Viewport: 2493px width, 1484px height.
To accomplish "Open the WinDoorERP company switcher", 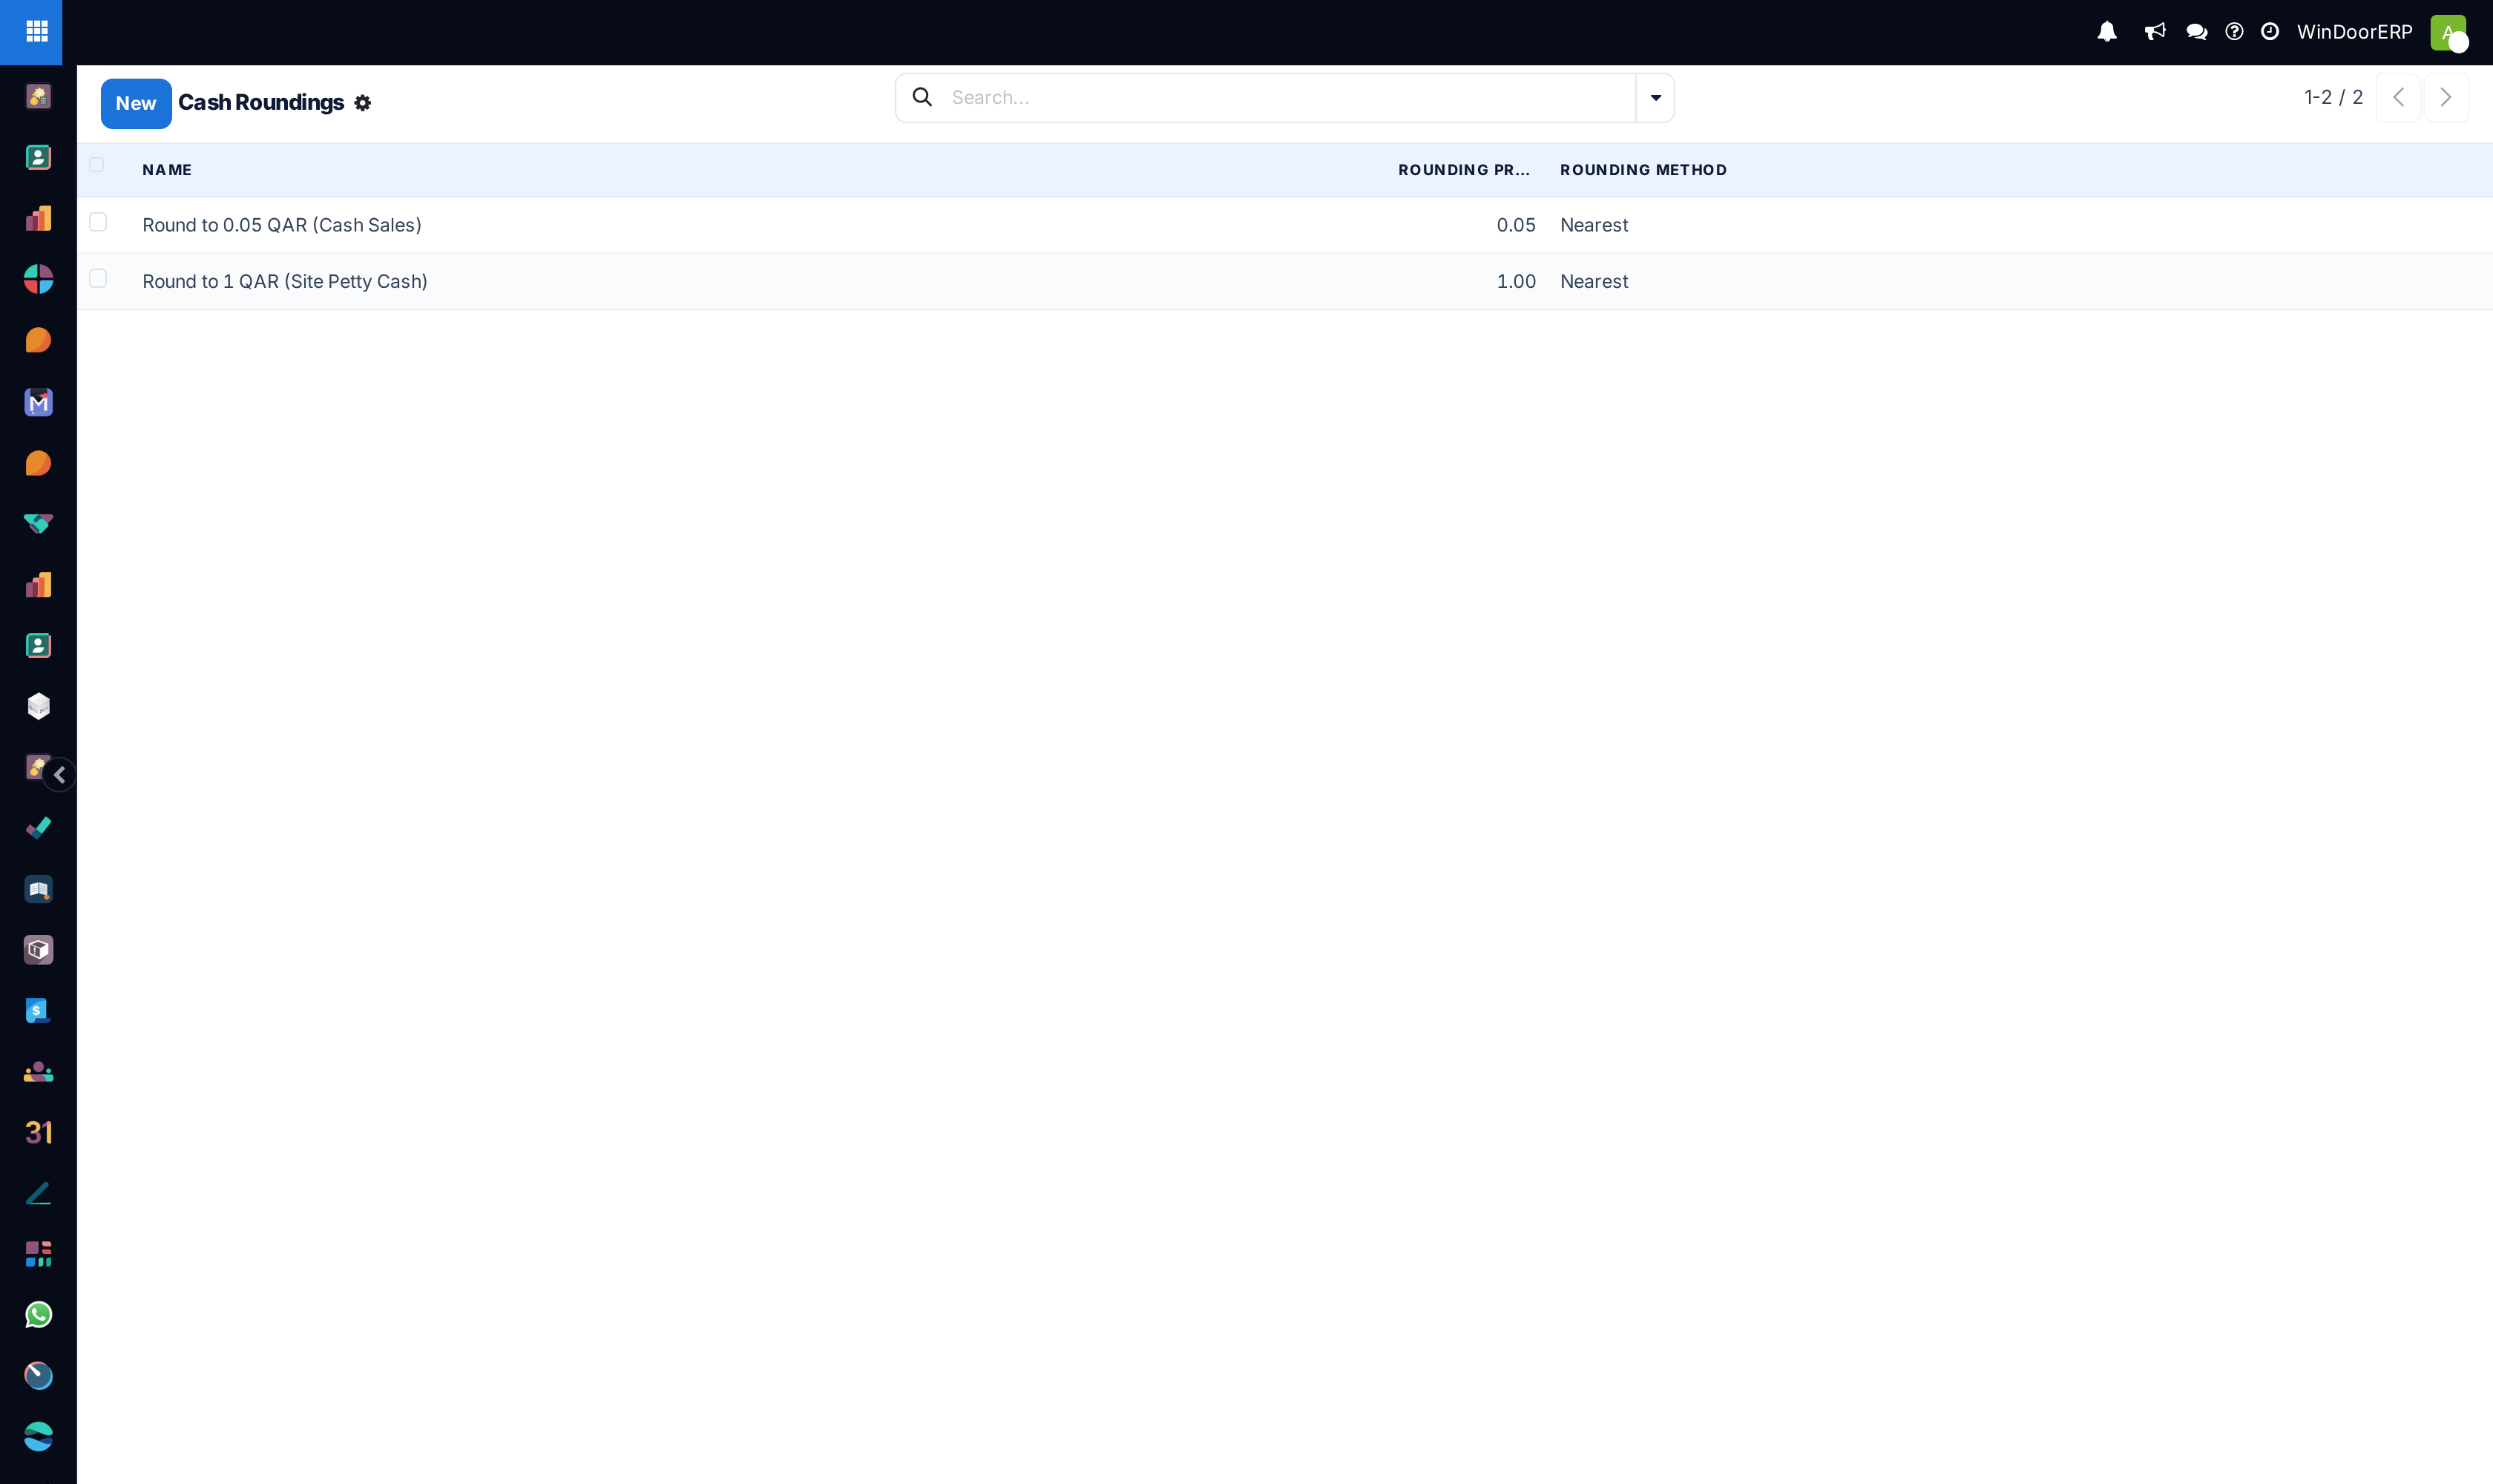I will point(2354,32).
